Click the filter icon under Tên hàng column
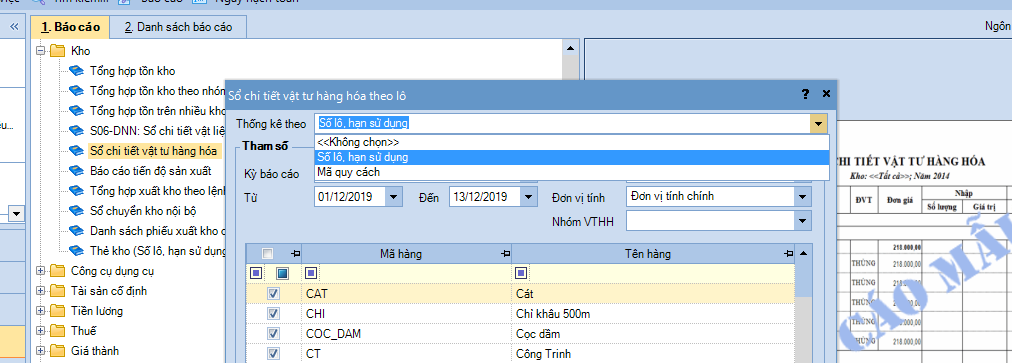Image resolution: width=1012 pixels, height=363 pixels. (521, 273)
